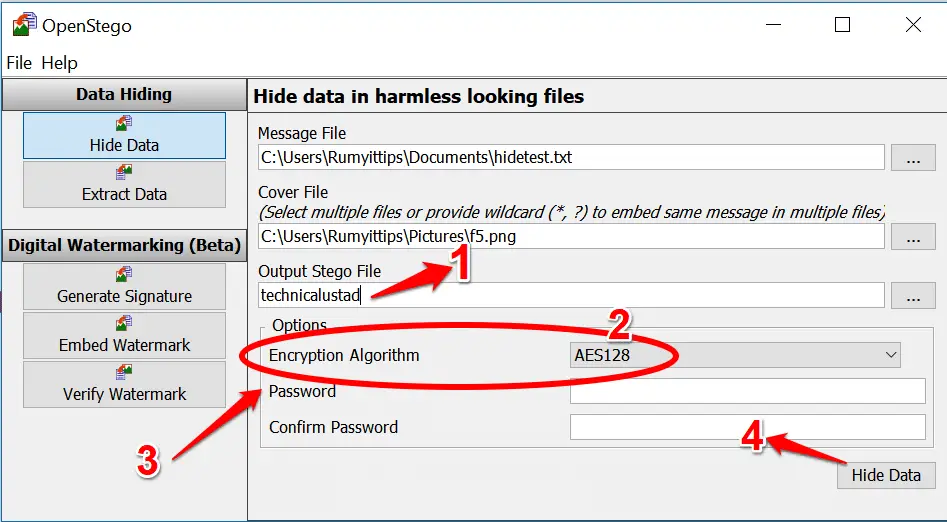Browse for the Message File

[913, 158]
